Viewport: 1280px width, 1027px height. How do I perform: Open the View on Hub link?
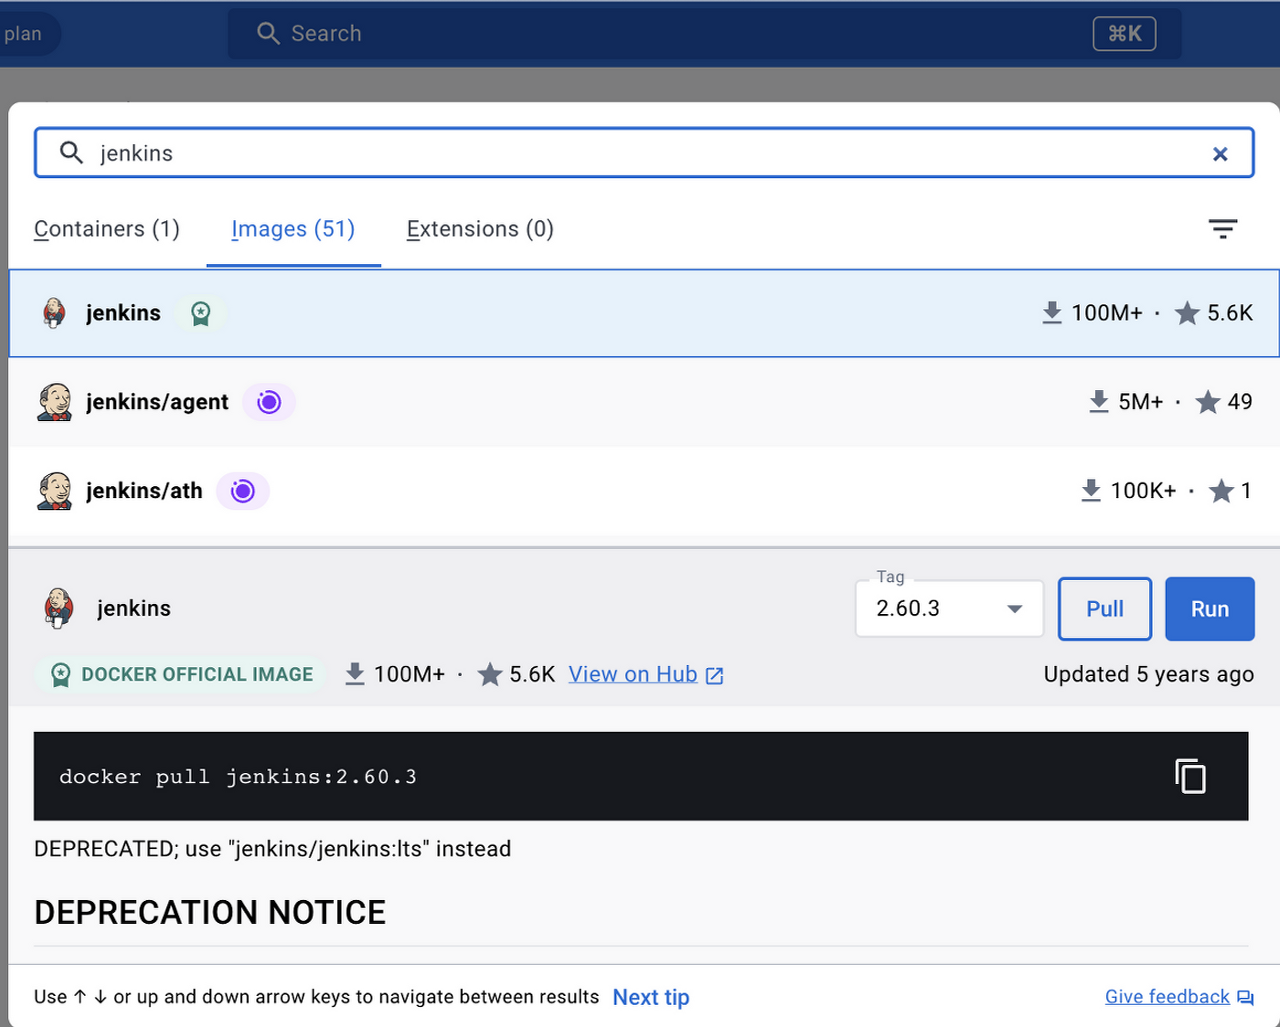coord(633,674)
